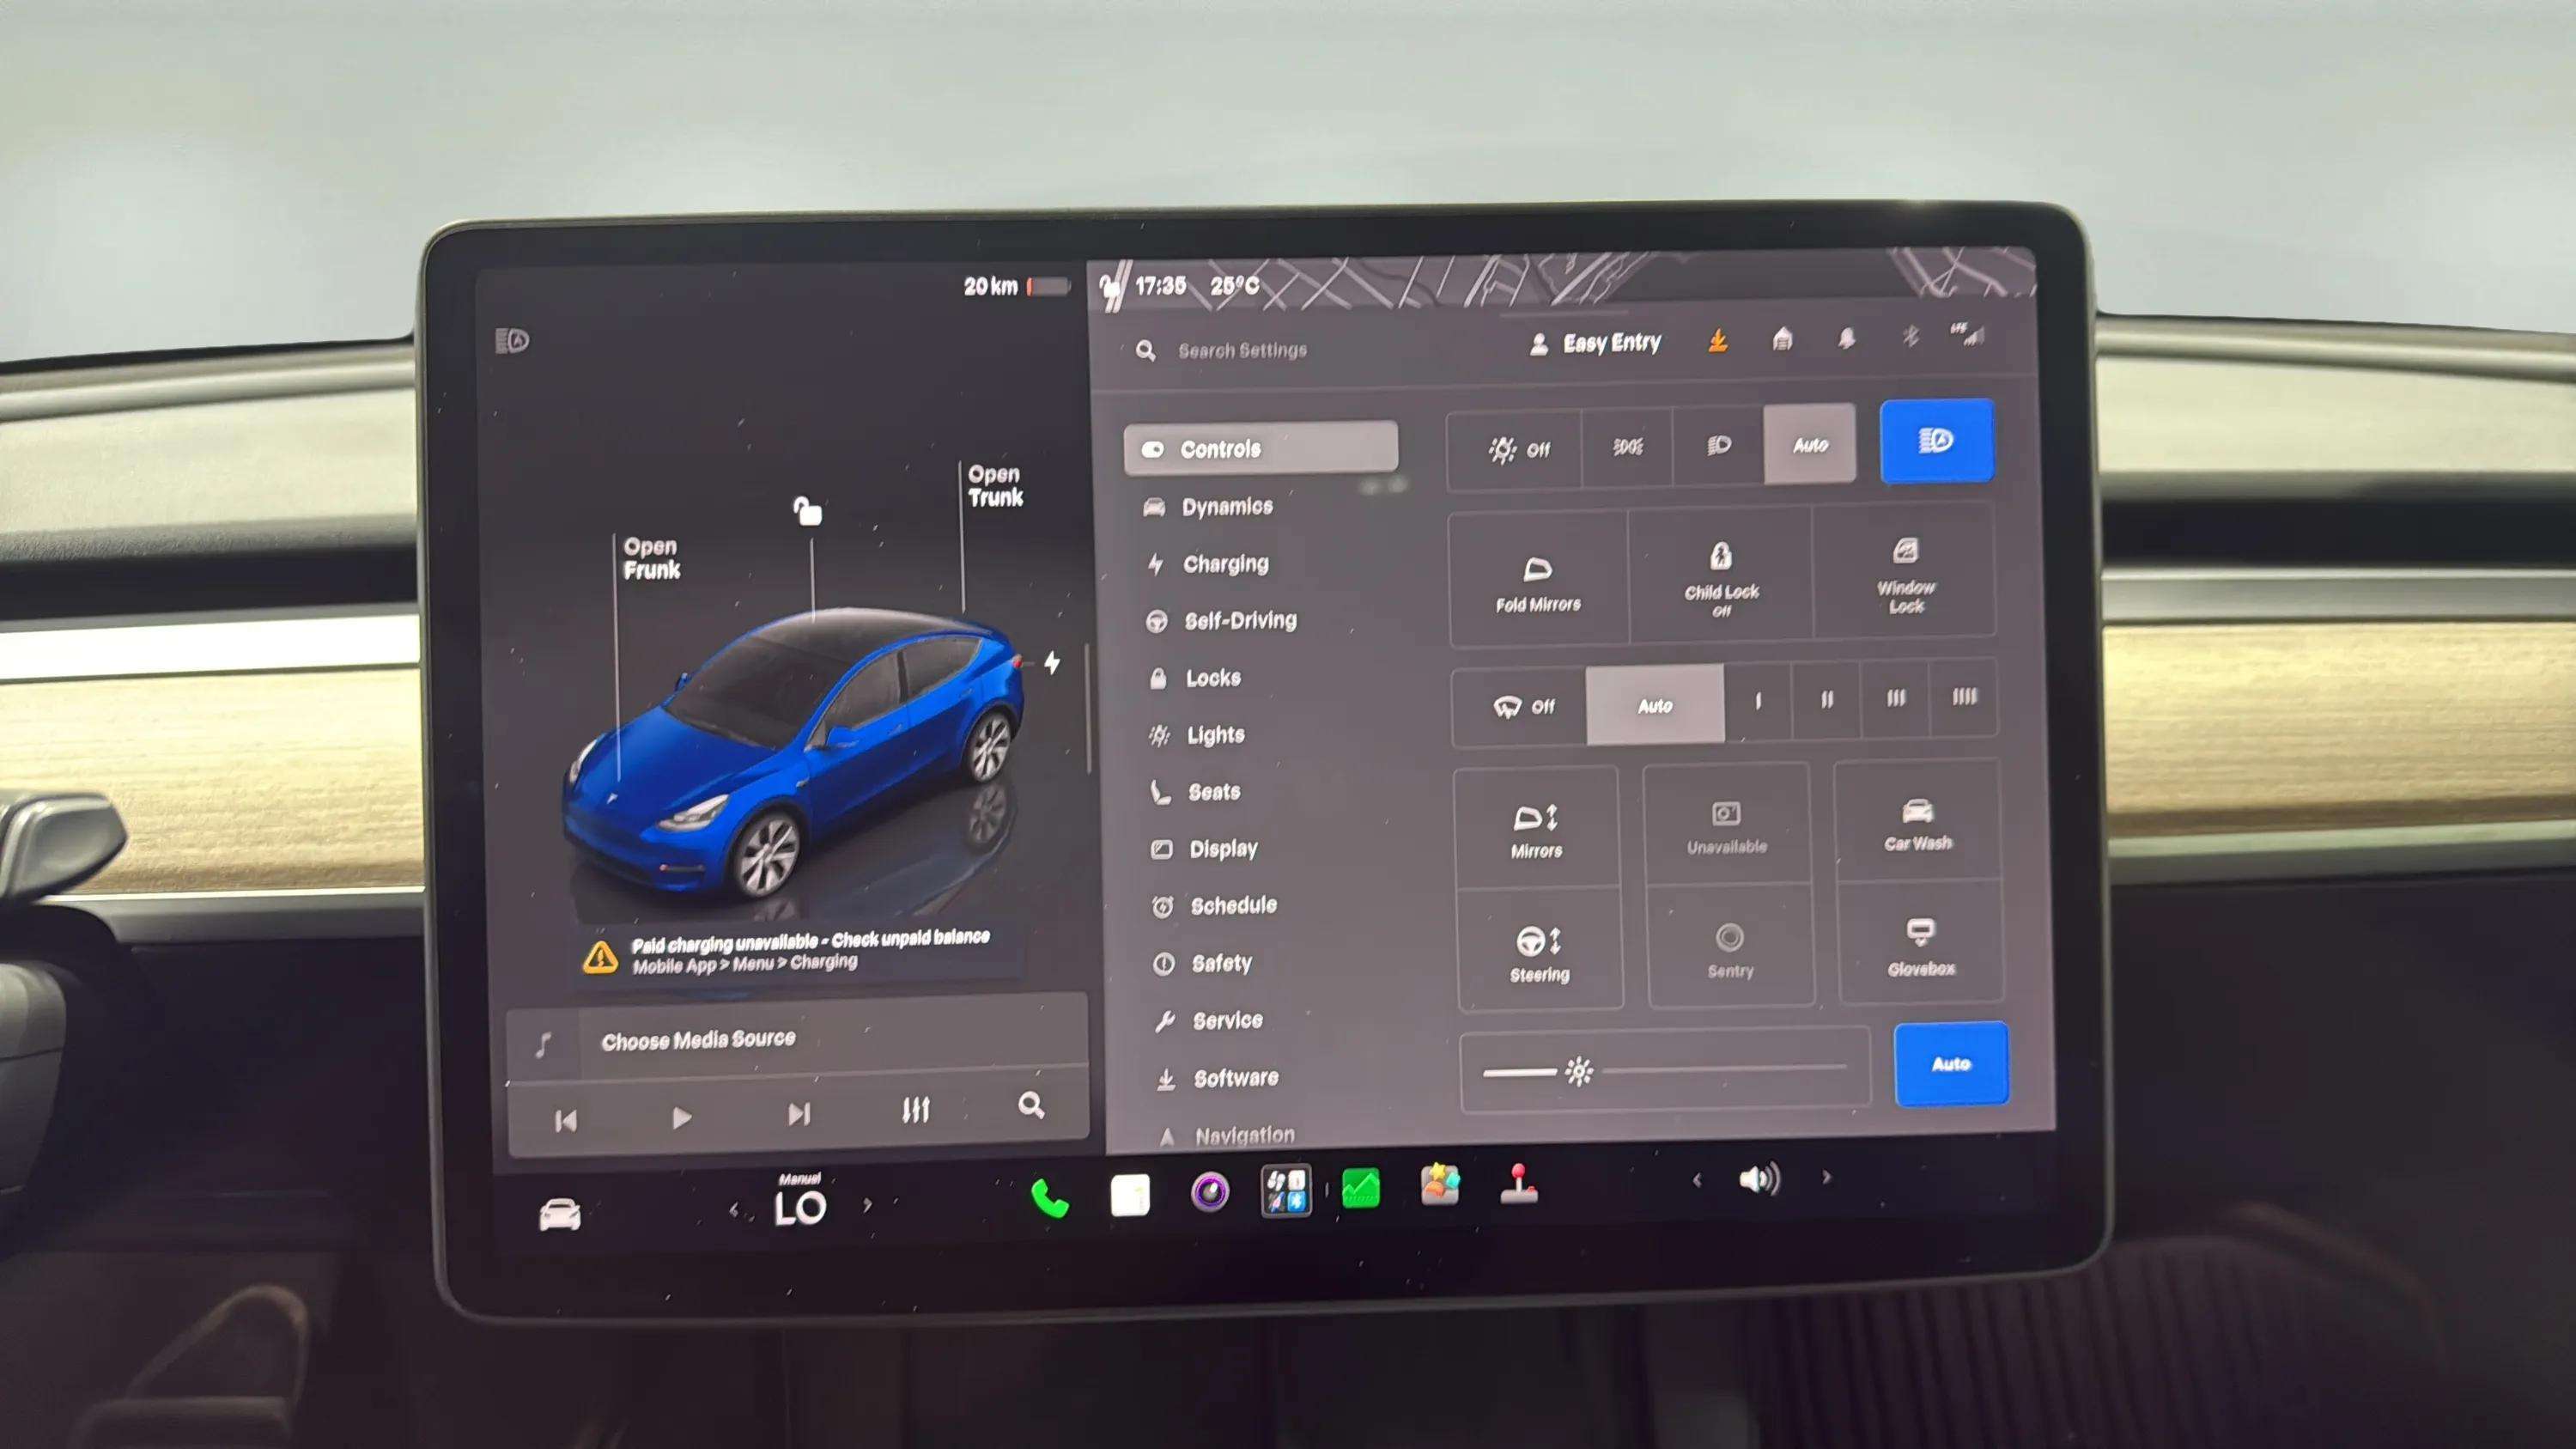This screenshot has height=1449, width=2576.
Task: Set wipers to Auto
Action: pyautogui.click(x=1655, y=705)
